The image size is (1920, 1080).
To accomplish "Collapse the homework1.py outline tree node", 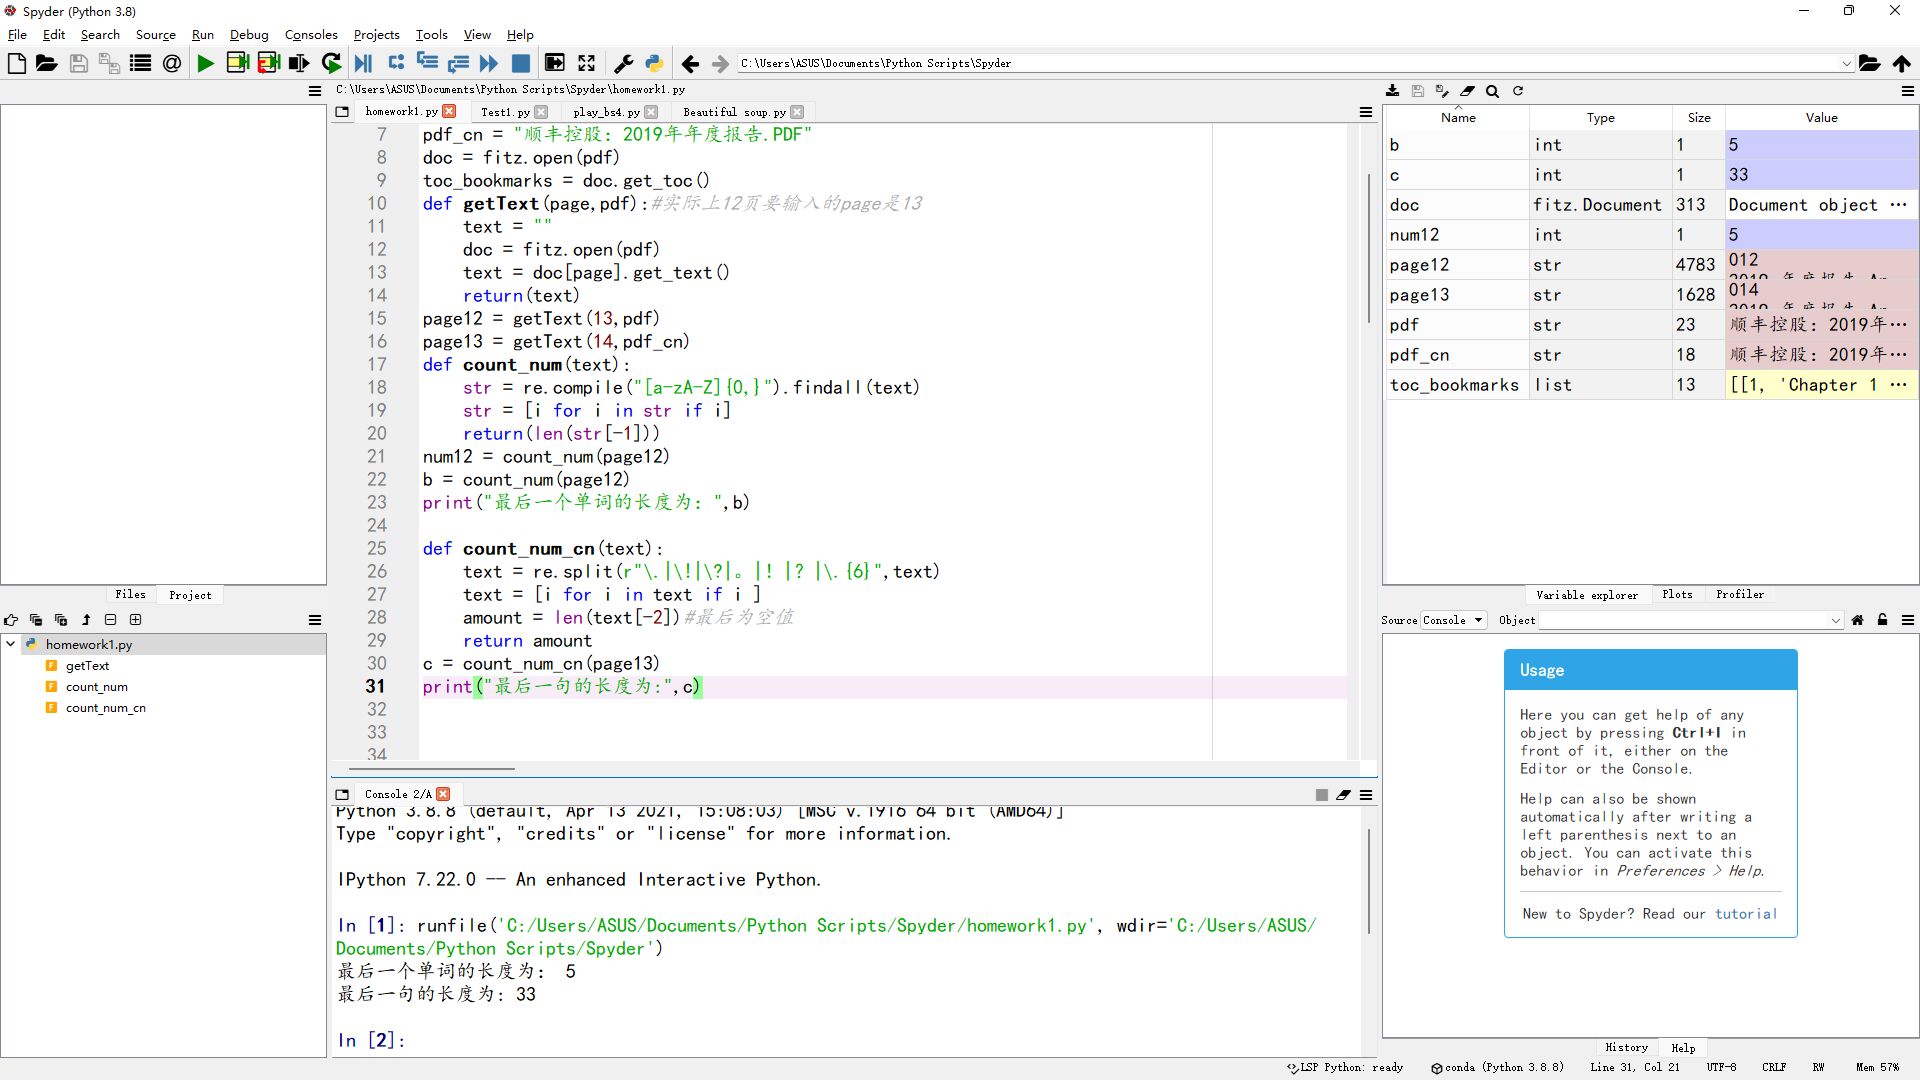I will point(11,644).
